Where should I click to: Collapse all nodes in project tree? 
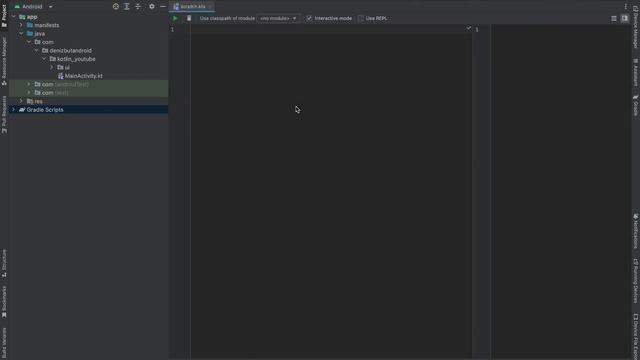pos(138,7)
